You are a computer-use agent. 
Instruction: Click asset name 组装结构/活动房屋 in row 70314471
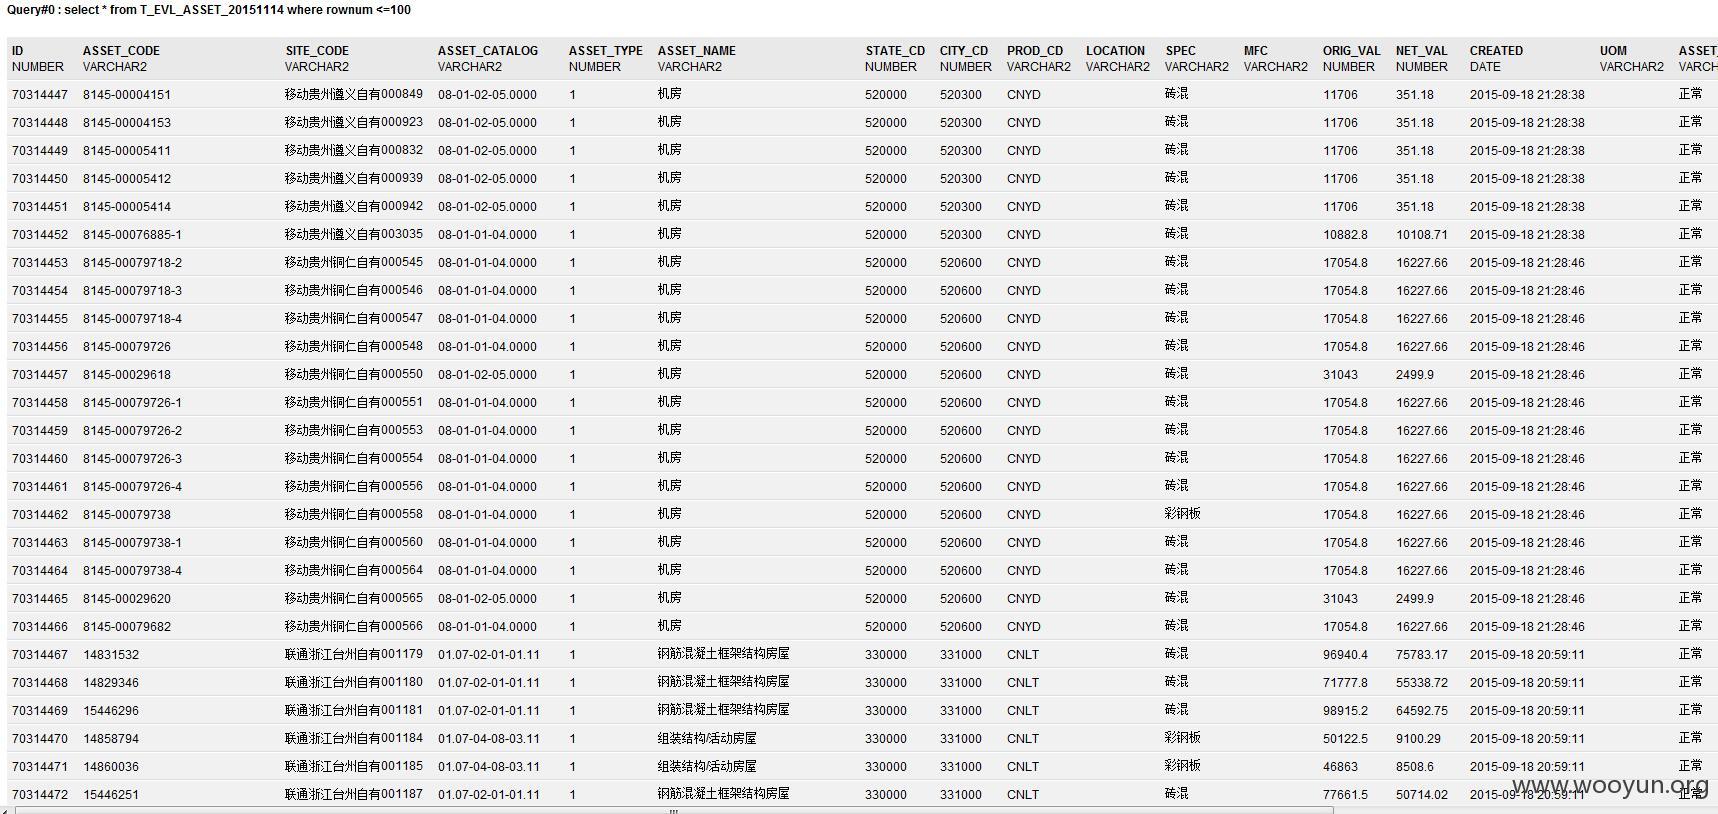coord(707,766)
